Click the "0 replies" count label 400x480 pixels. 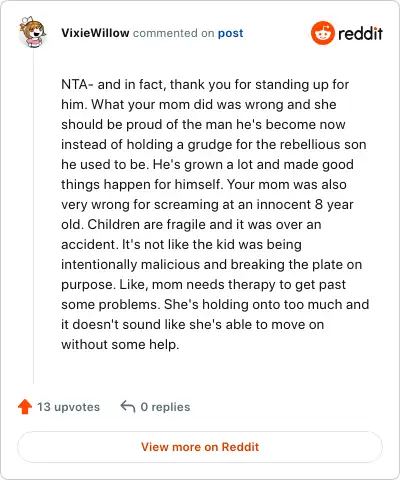coord(165,407)
